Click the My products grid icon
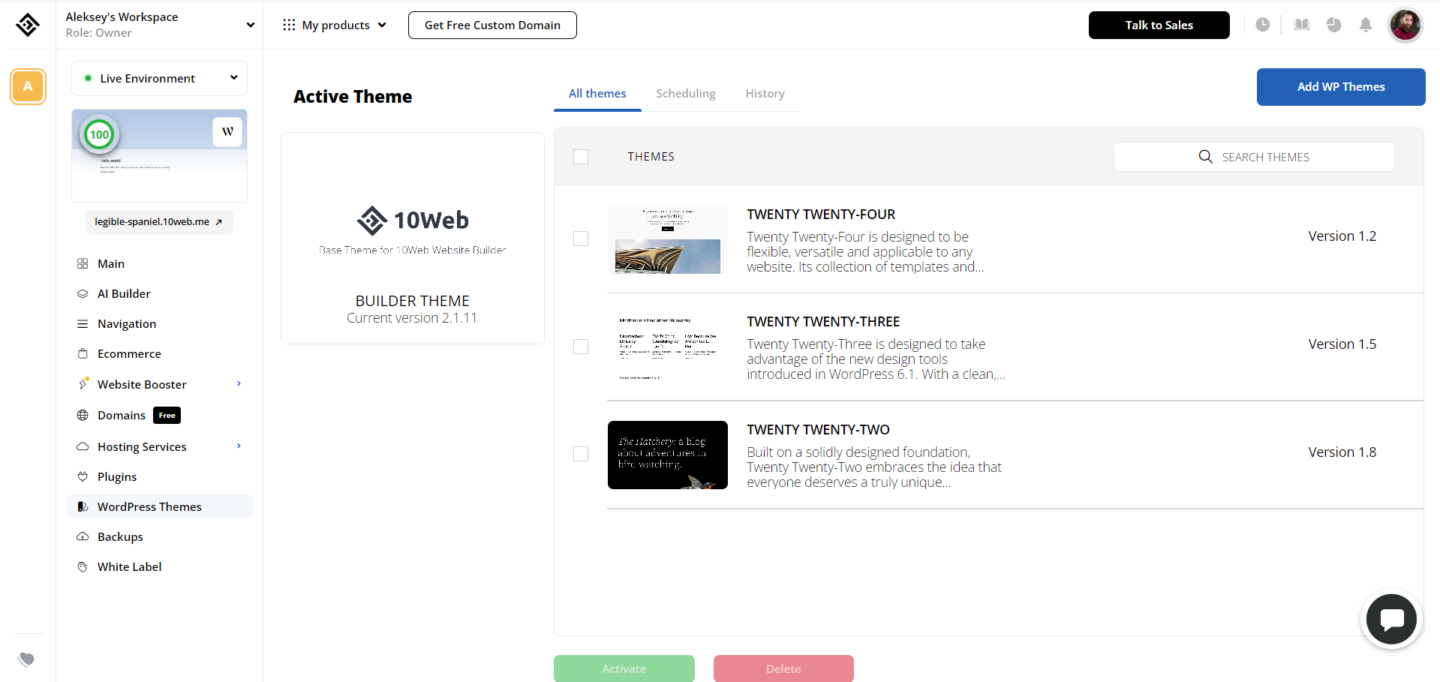Viewport: 1440px width, 682px height. click(x=289, y=25)
